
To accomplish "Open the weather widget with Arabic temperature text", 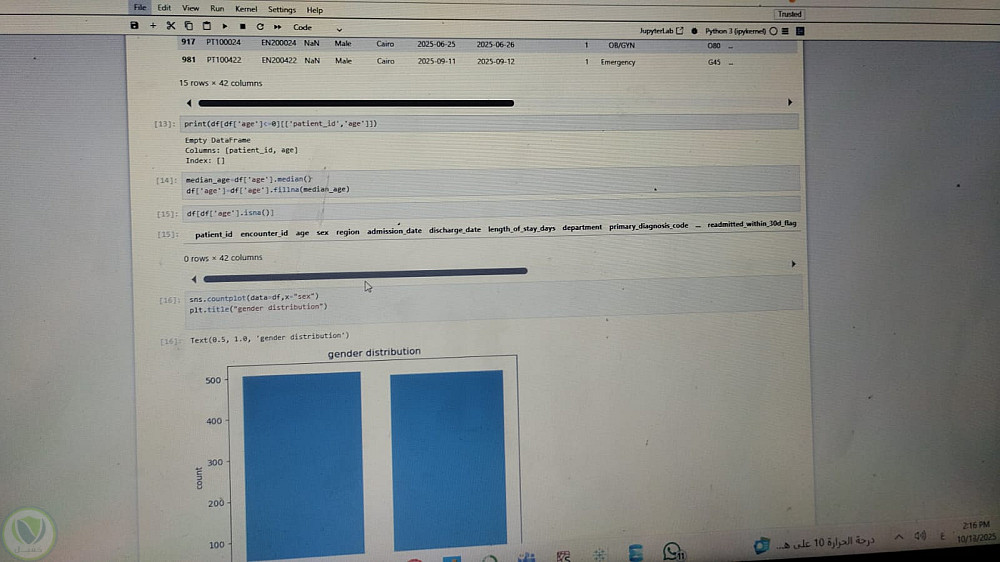I will click(x=813, y=544).
